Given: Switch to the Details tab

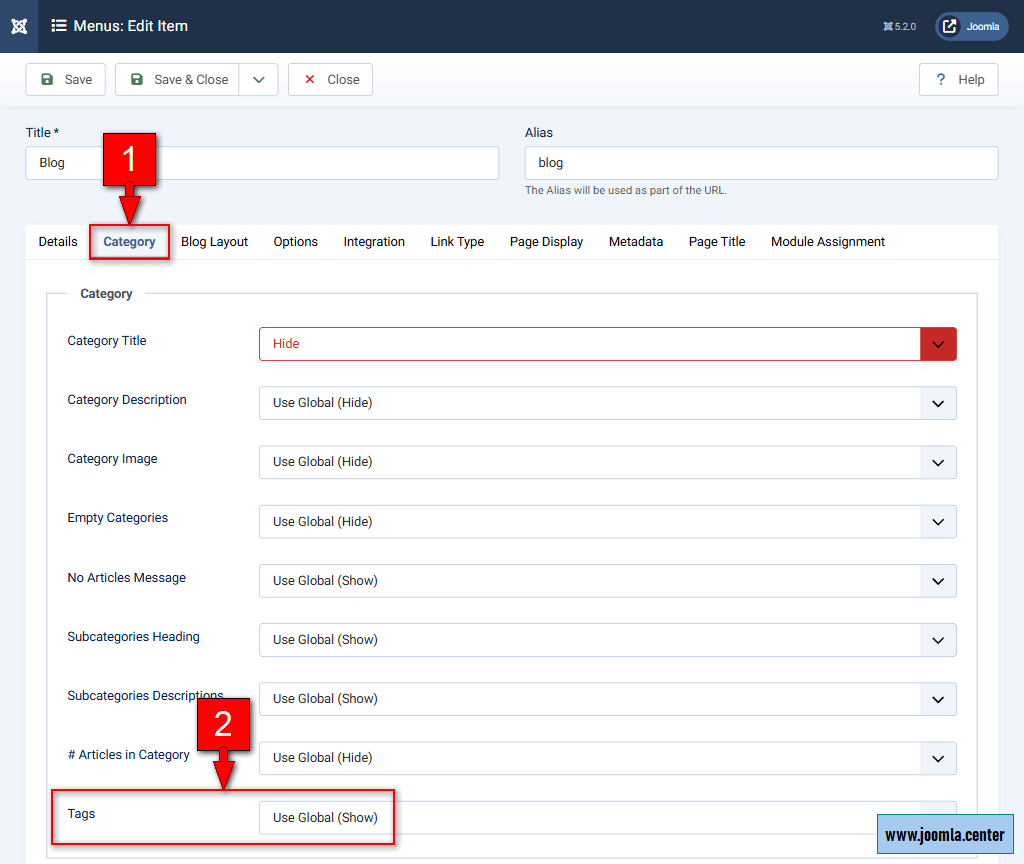Looking at the screenshot, I should pyautogui.click(x=58, y=242).
